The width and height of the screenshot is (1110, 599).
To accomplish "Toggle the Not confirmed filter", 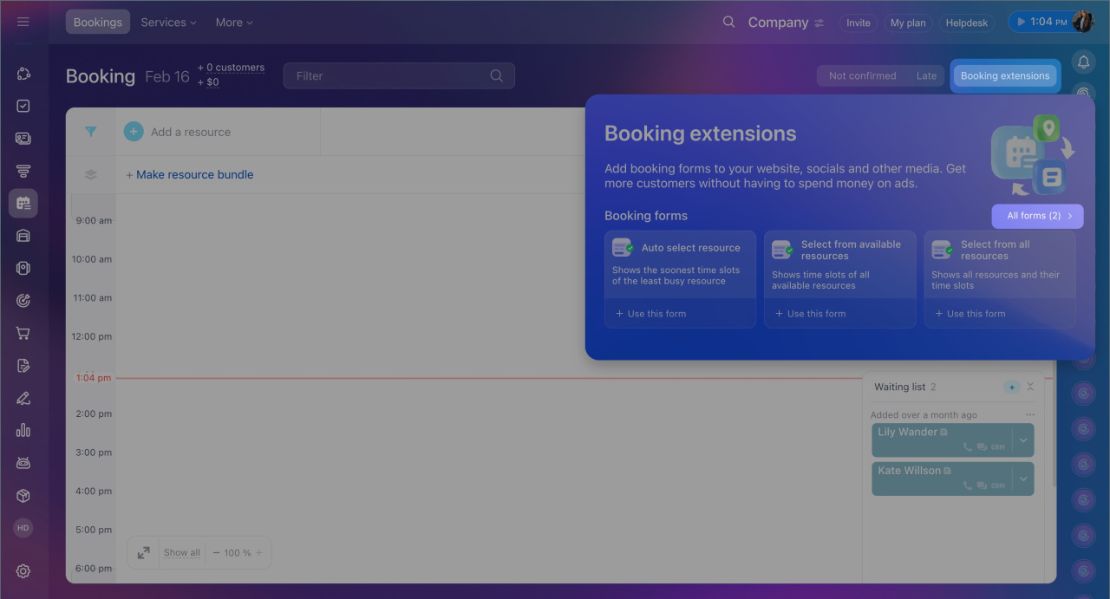I will [x=862, y=76].
